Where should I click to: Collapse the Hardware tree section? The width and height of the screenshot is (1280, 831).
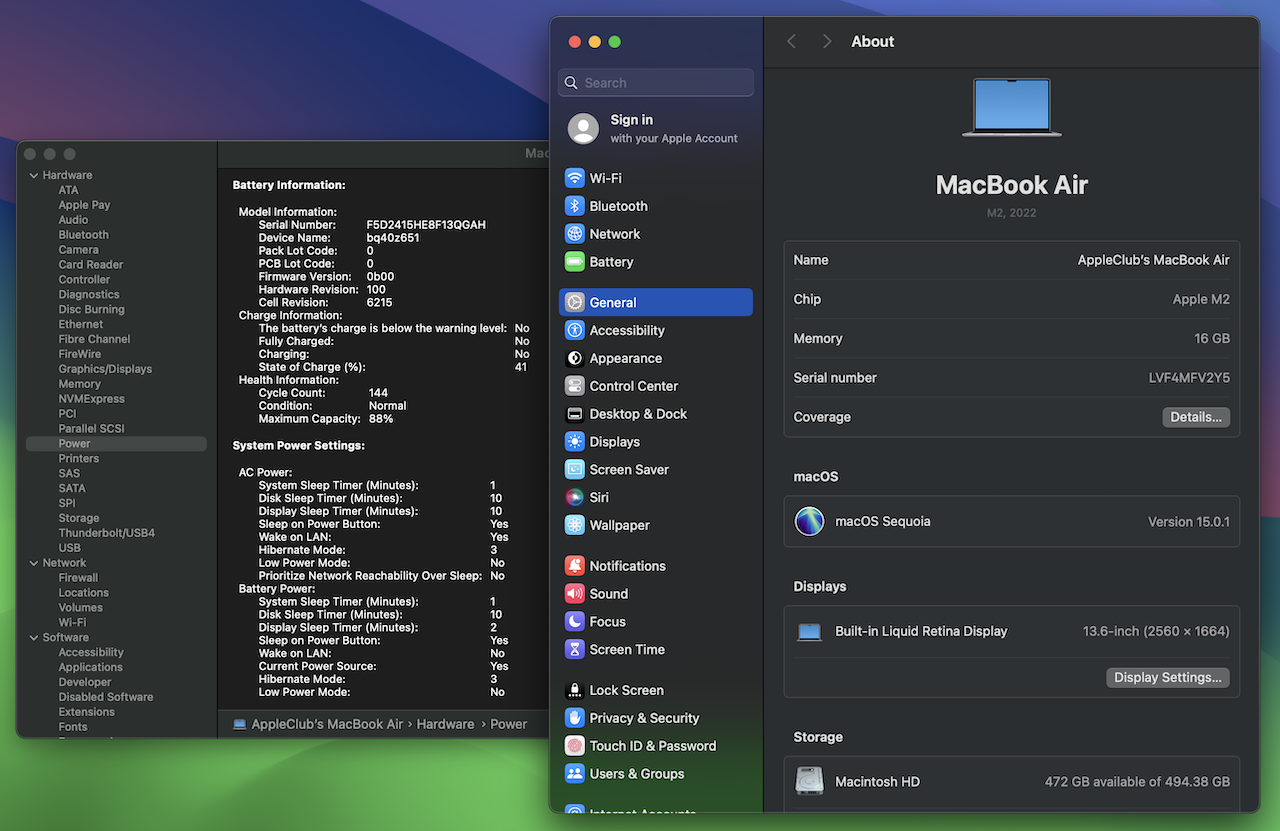[x=33, y=175]
